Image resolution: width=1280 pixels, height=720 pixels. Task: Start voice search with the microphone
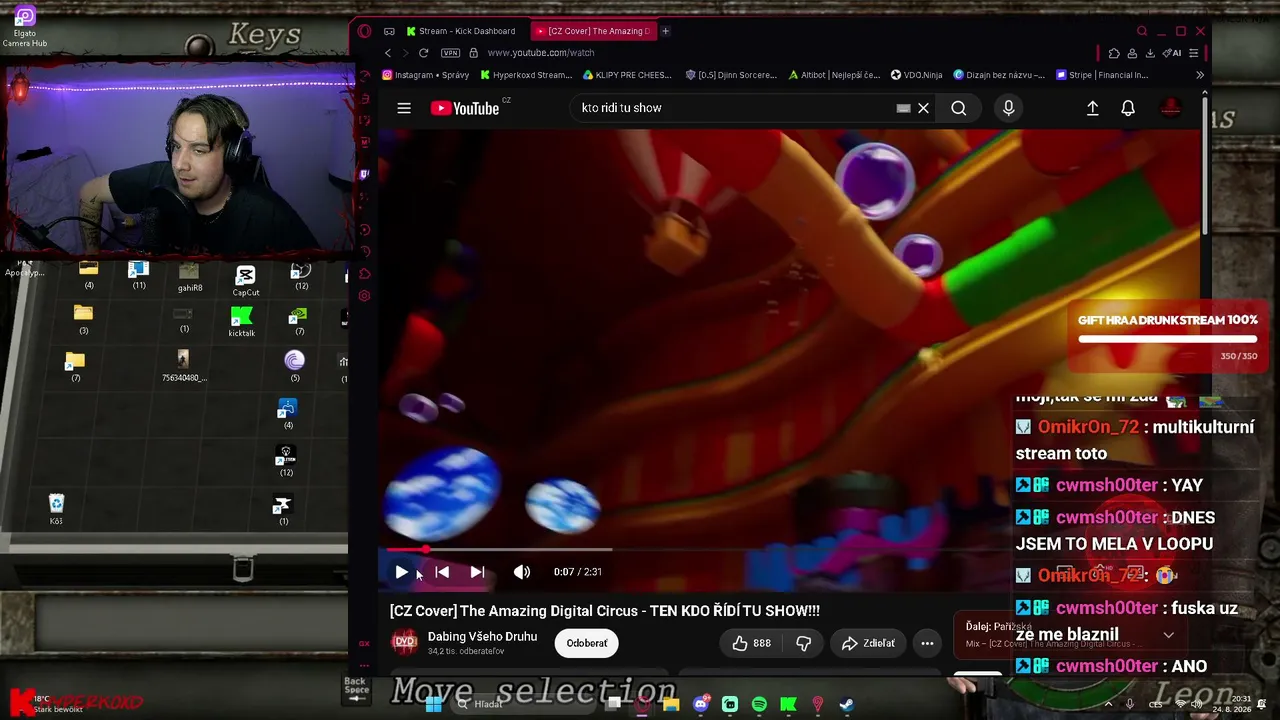click(1008, 108)
